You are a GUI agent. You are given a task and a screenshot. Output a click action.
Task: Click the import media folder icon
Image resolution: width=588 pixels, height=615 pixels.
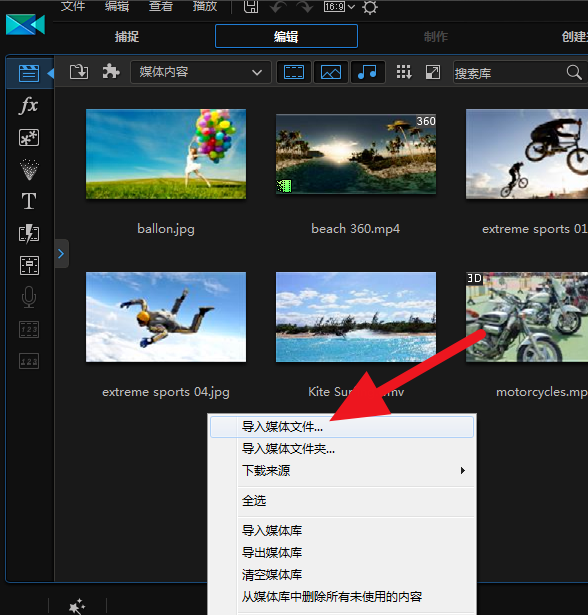coord(79,72)
